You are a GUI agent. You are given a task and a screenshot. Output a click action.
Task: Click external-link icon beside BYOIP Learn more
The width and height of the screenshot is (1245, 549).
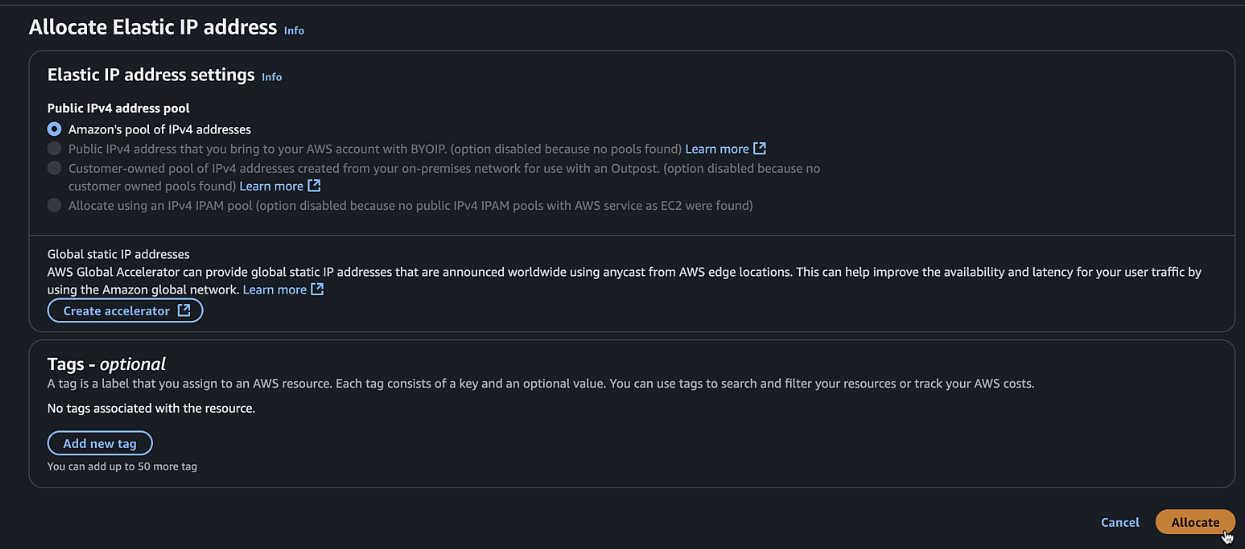coord(760,148)
